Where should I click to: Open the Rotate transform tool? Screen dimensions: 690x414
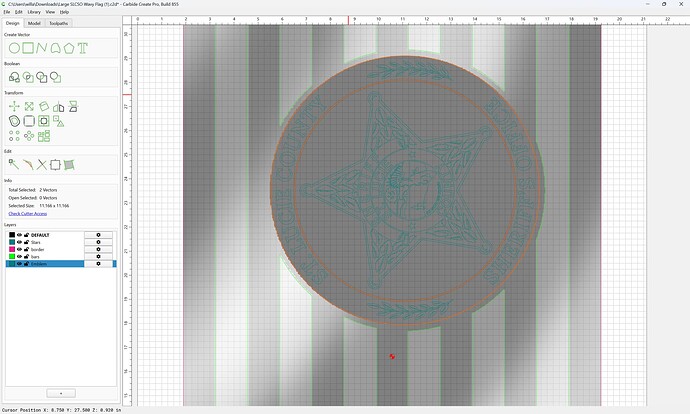click(44, 106)
